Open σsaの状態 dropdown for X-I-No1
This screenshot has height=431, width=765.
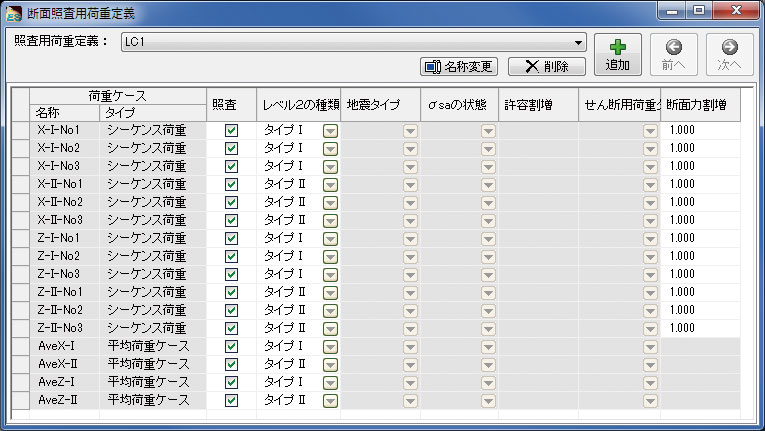coord(488,131)
